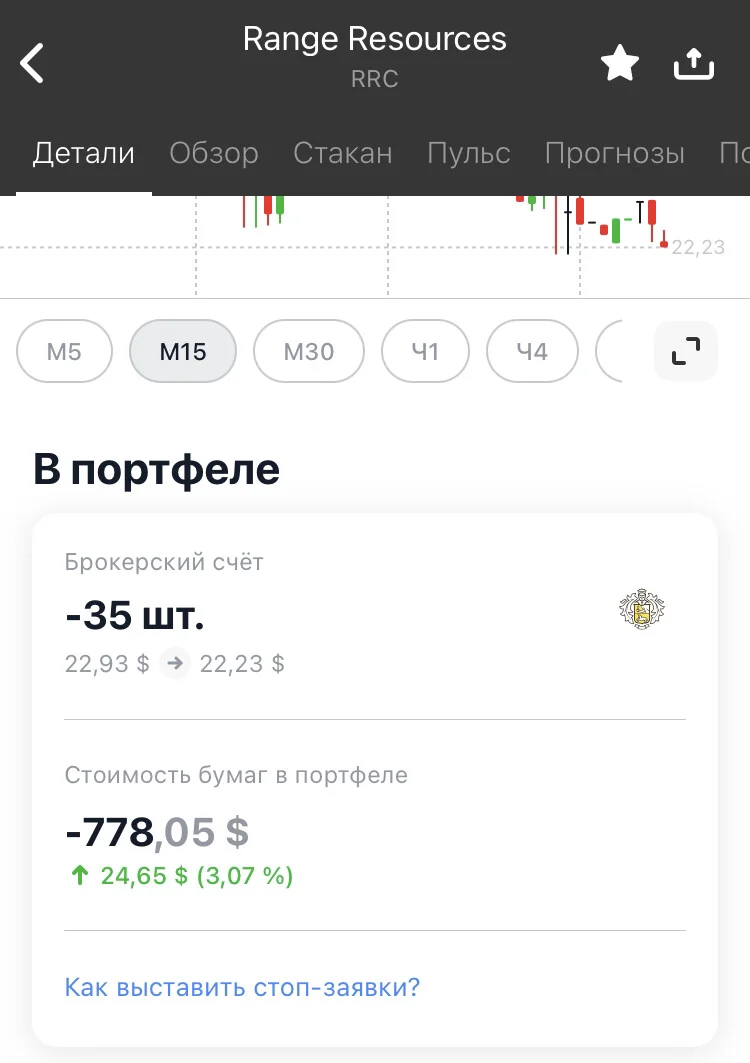Open 'Как выставить стоп-заявки?' link

click(242, 987)
